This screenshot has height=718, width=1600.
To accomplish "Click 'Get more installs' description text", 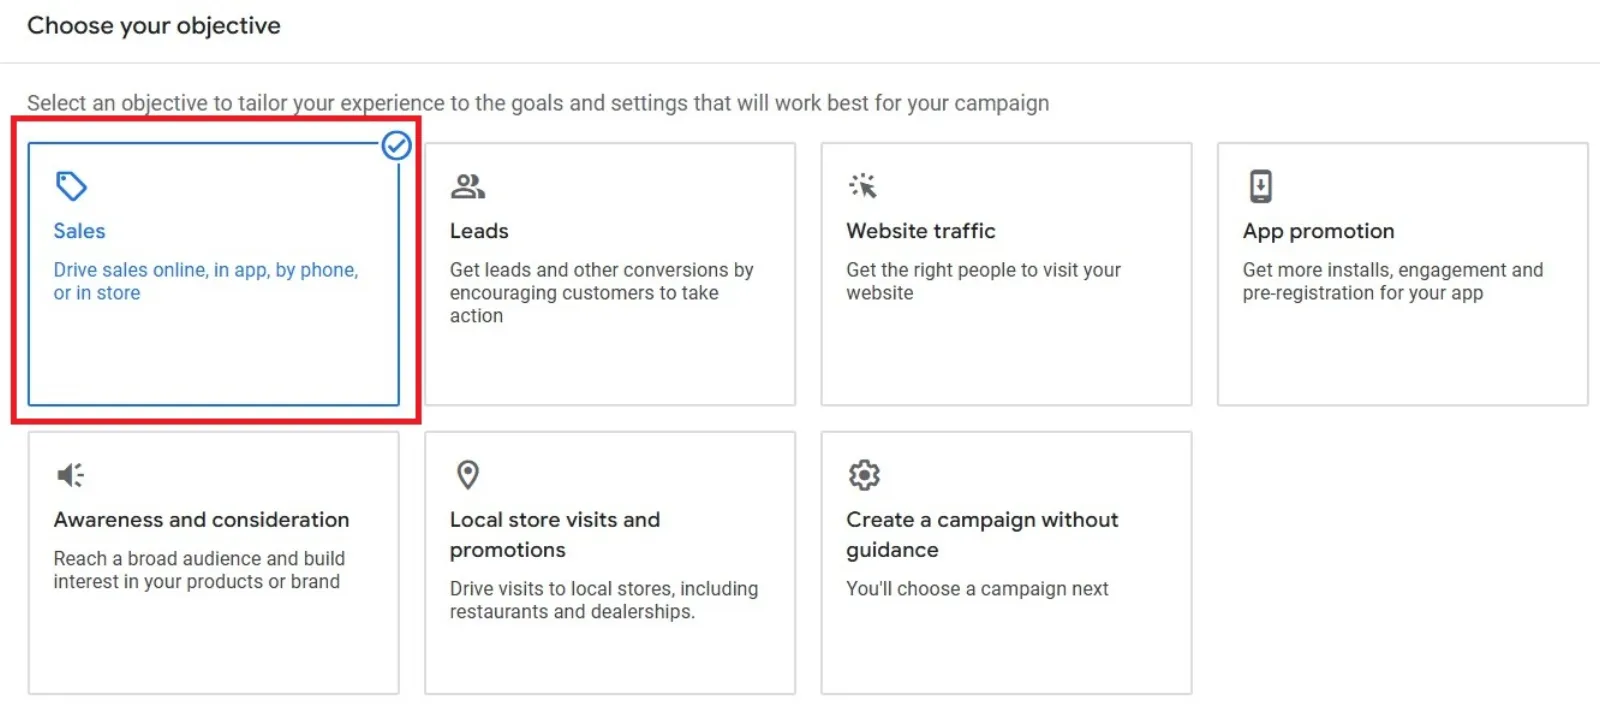I will point(1392,281).
